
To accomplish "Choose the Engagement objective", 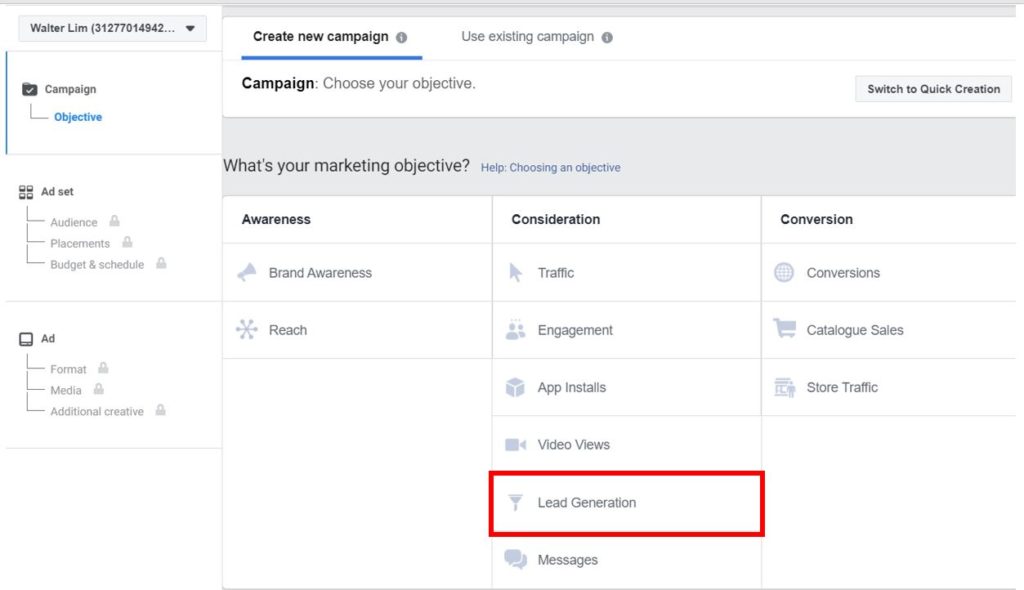I will (575, 329).
